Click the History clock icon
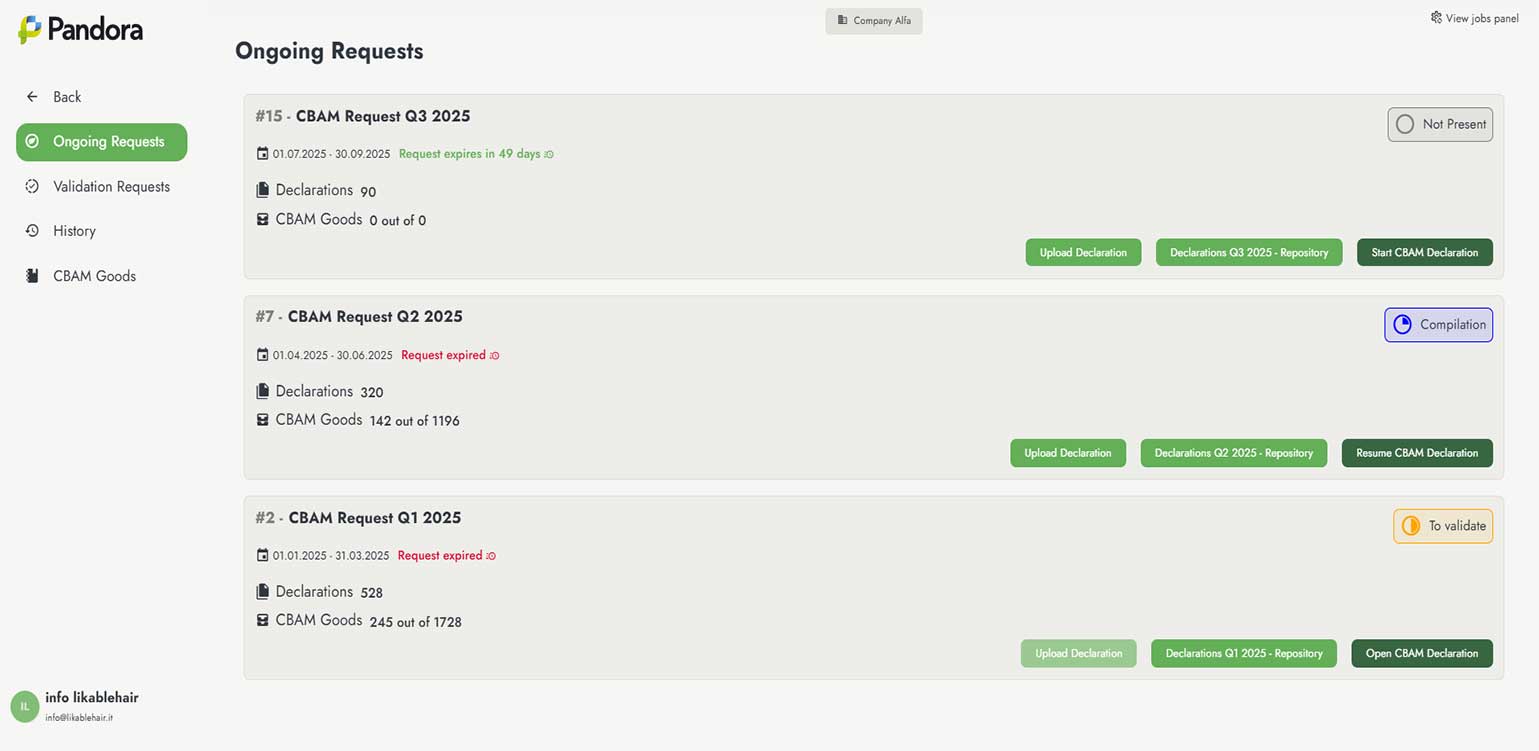This screenshot has height=751, width=1539. [32, 231]
